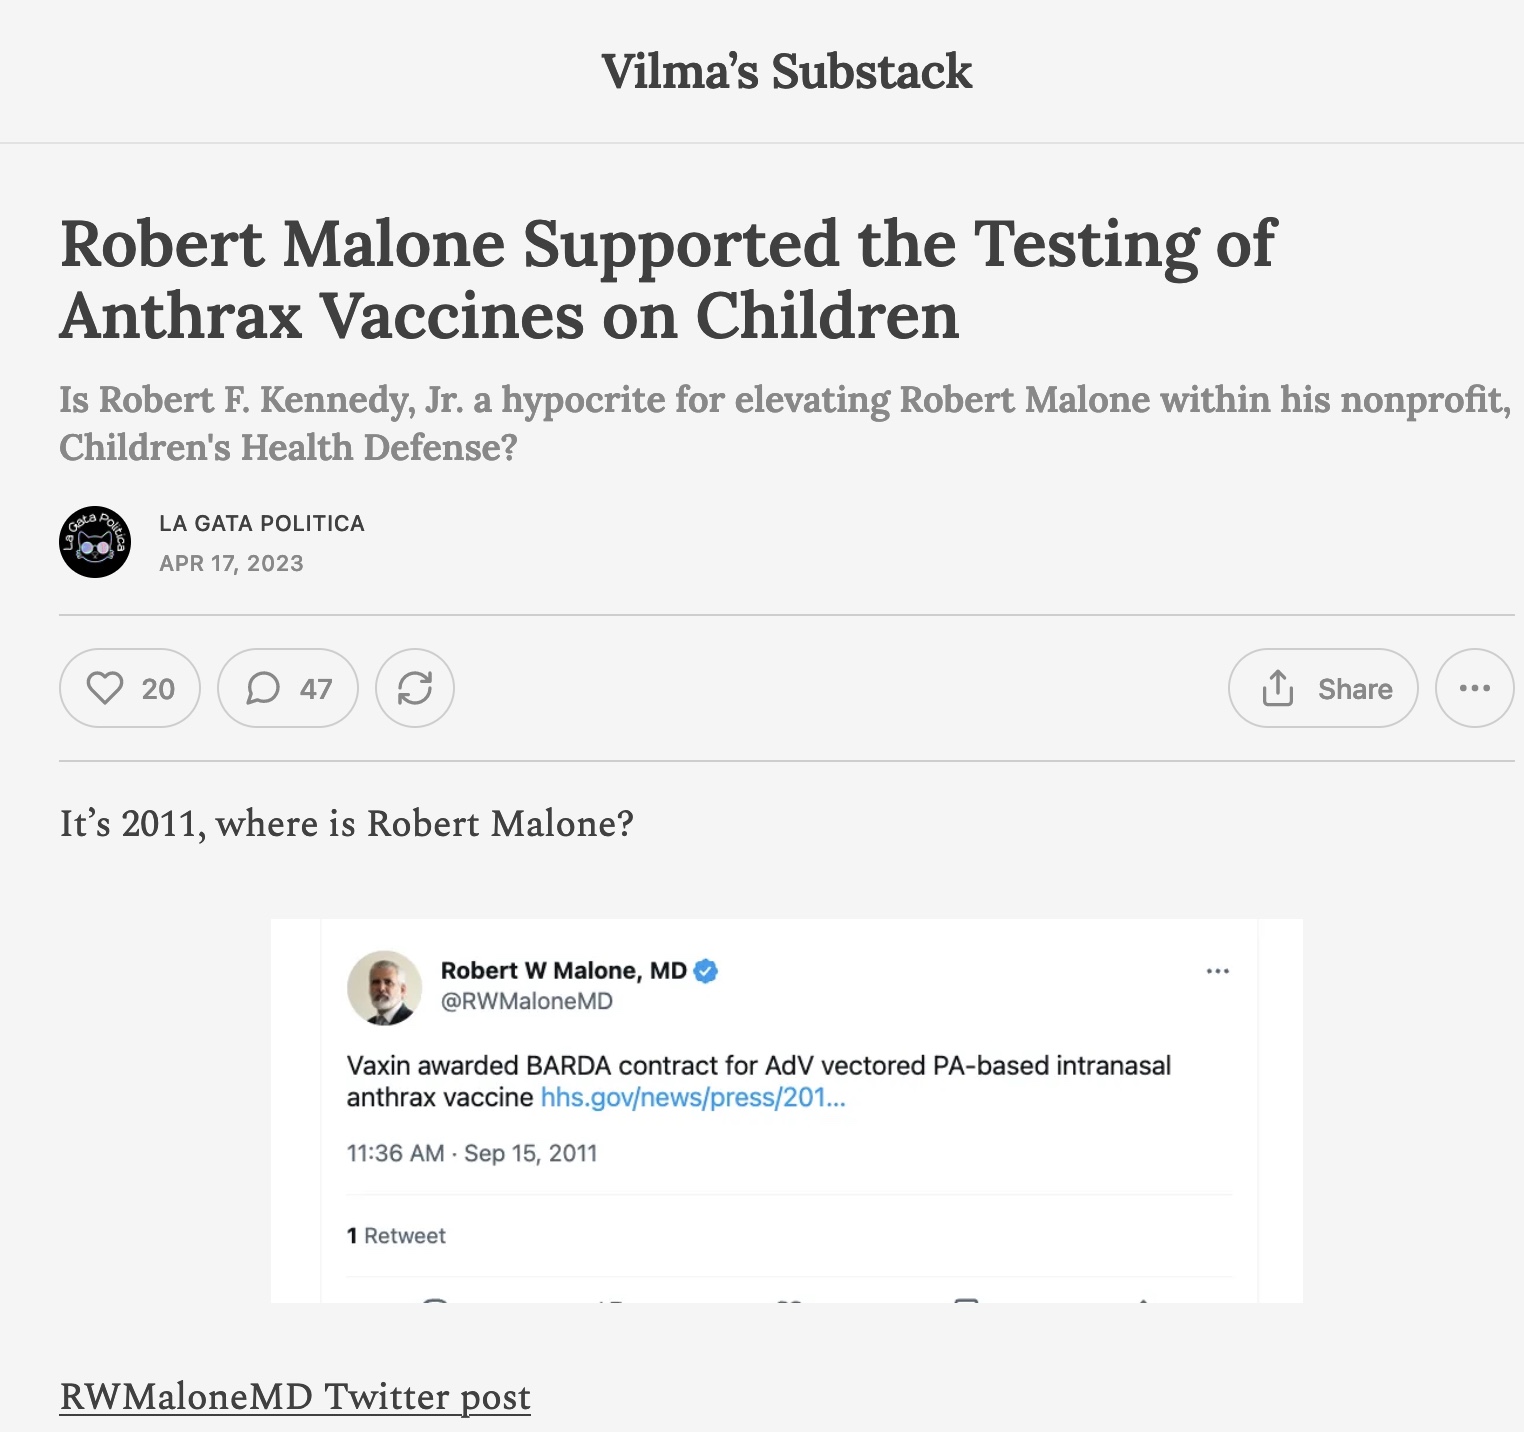Click the APR 17, 2023 post date
The image size is (1524, 1432).
click(x=231, y=563)
